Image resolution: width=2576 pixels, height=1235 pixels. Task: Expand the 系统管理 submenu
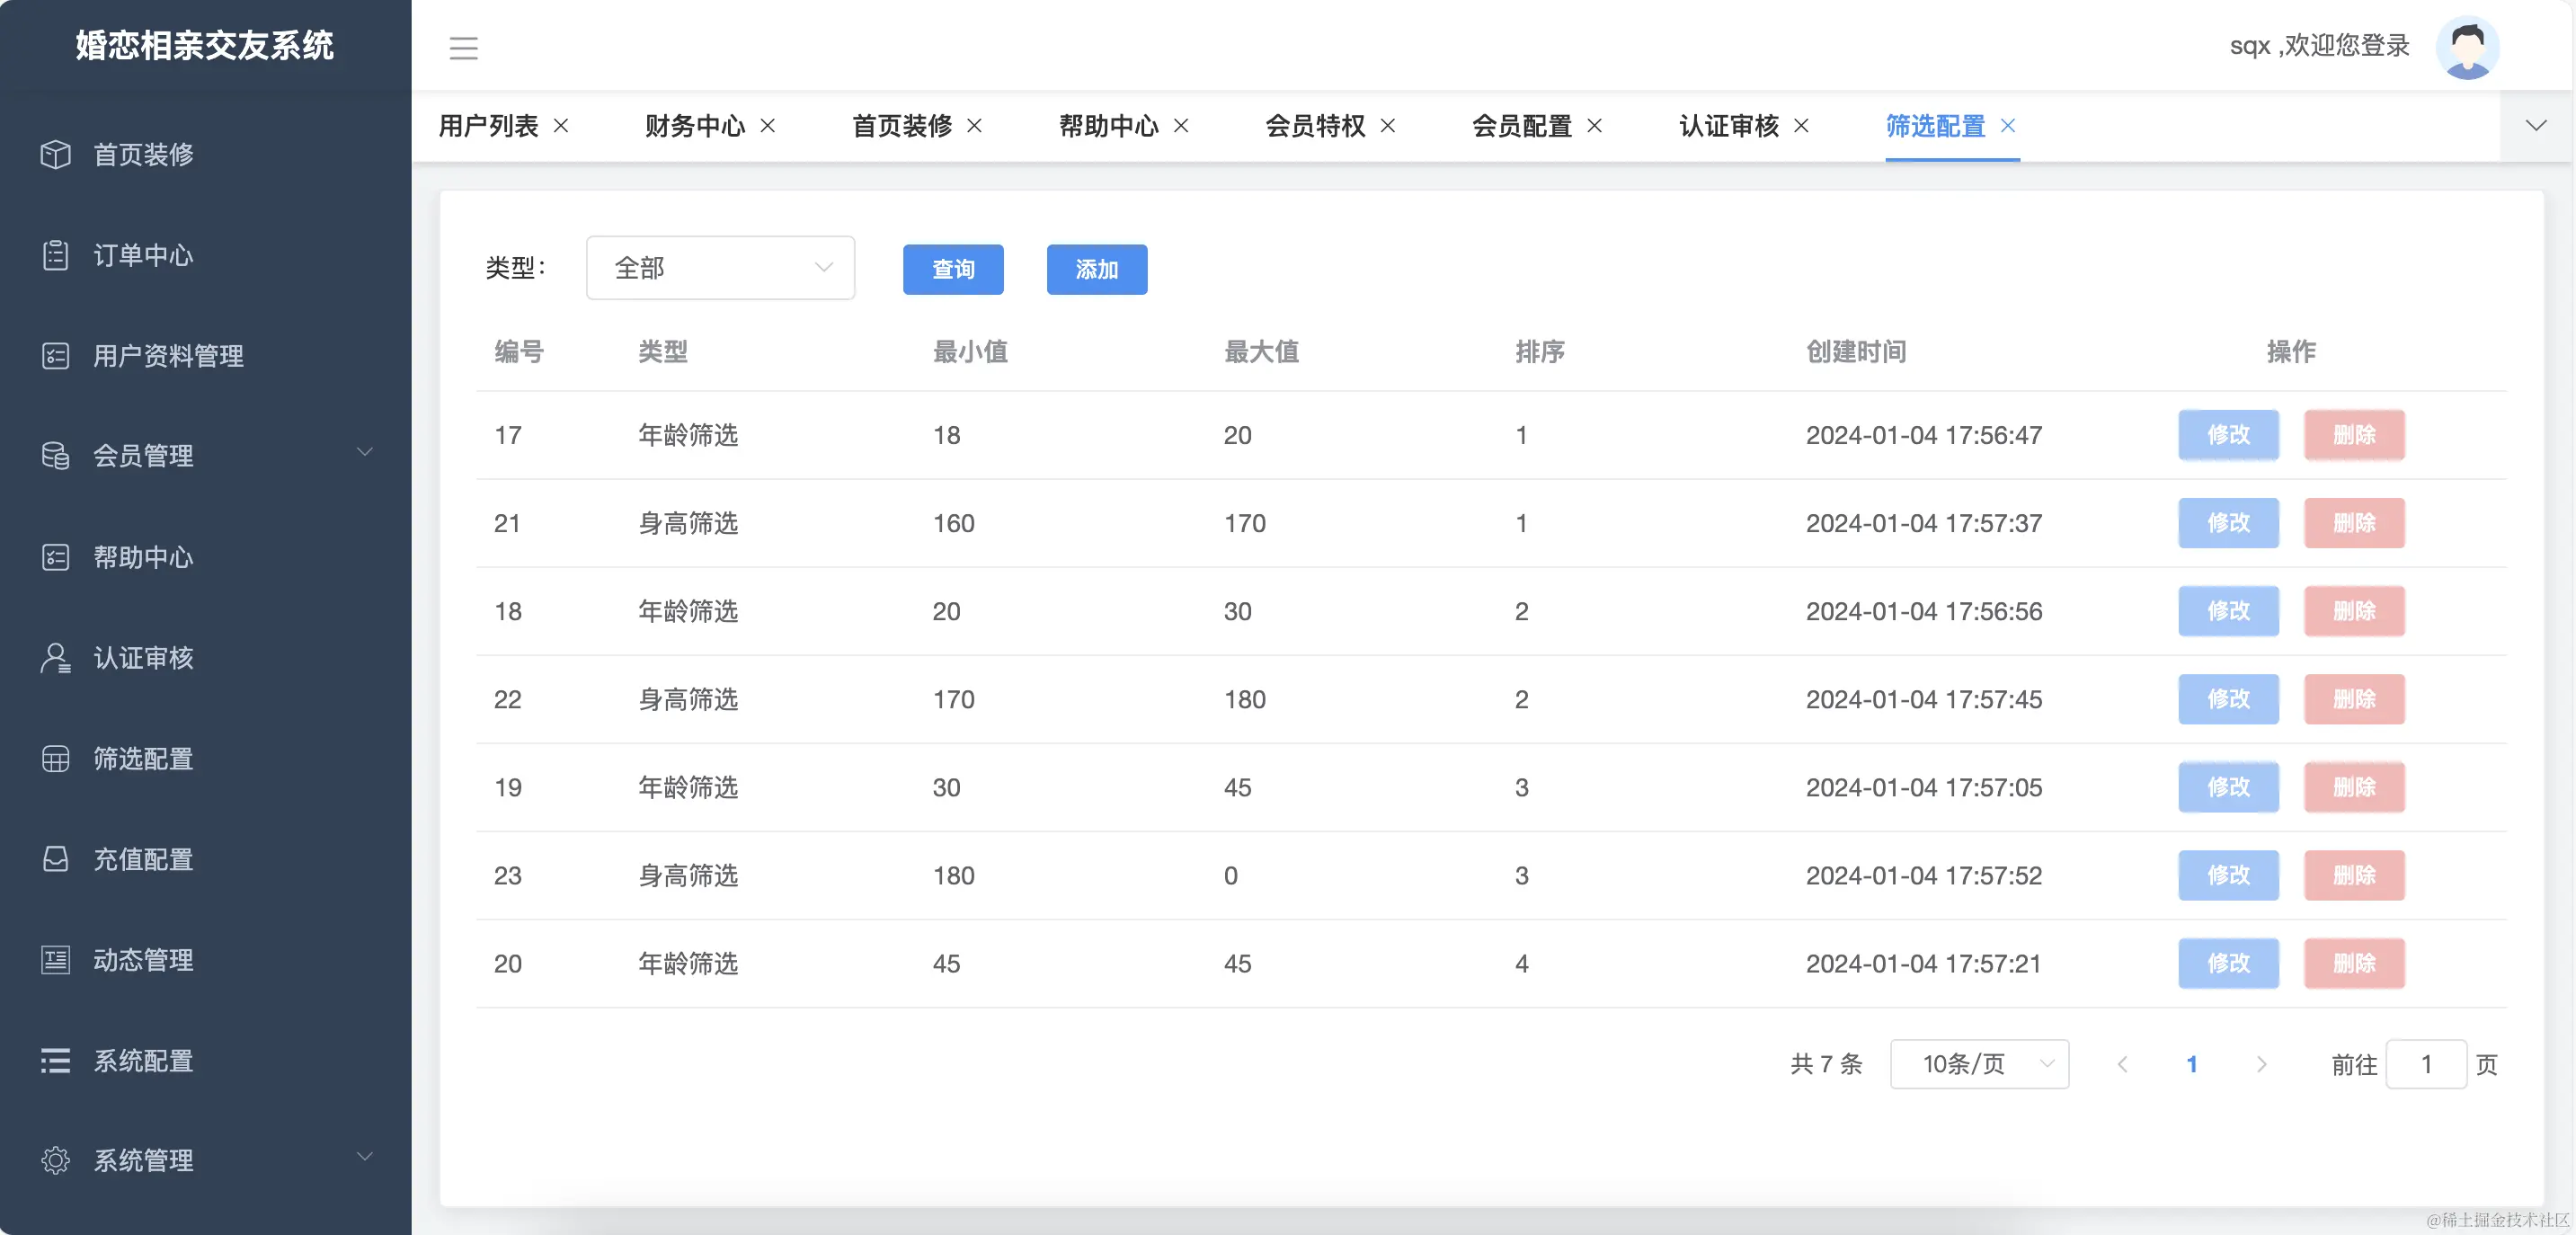[x=143, y=1160]
